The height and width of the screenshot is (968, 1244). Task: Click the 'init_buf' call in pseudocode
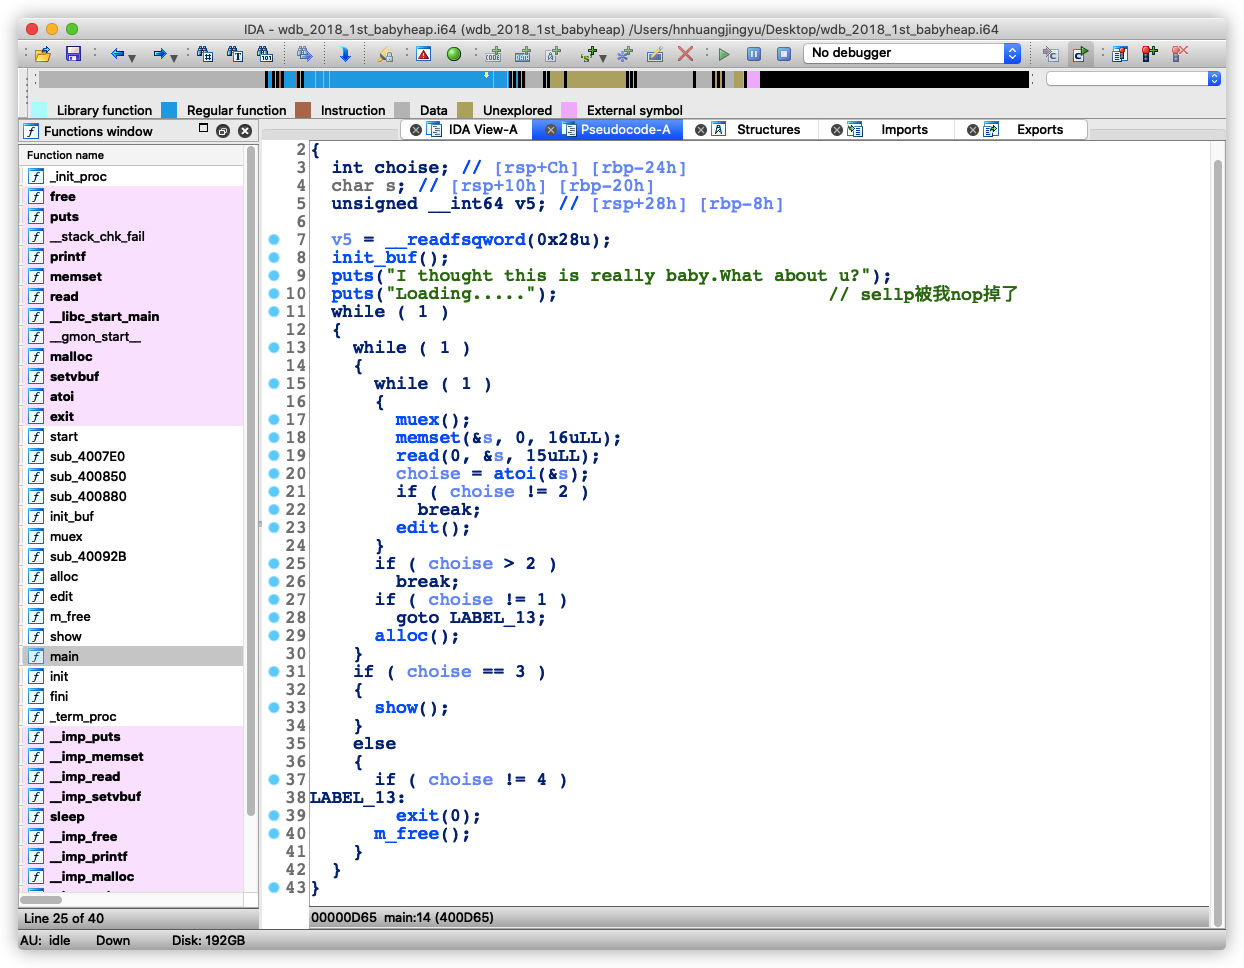374,257
